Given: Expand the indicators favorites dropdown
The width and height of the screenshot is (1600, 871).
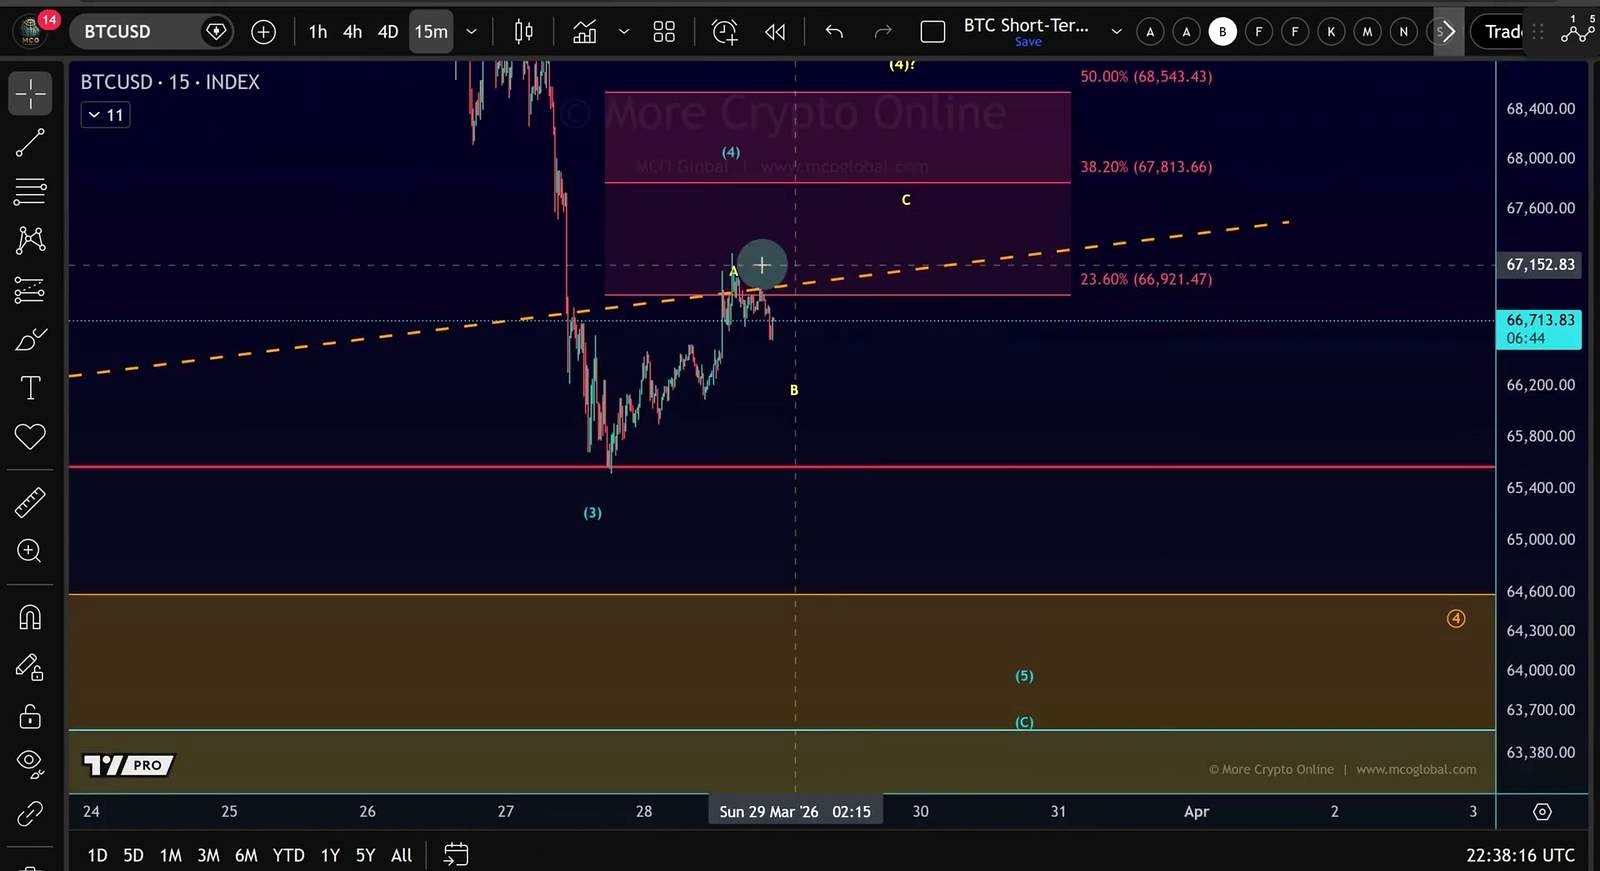Looking at the screenshot, I should click(624, 32).
